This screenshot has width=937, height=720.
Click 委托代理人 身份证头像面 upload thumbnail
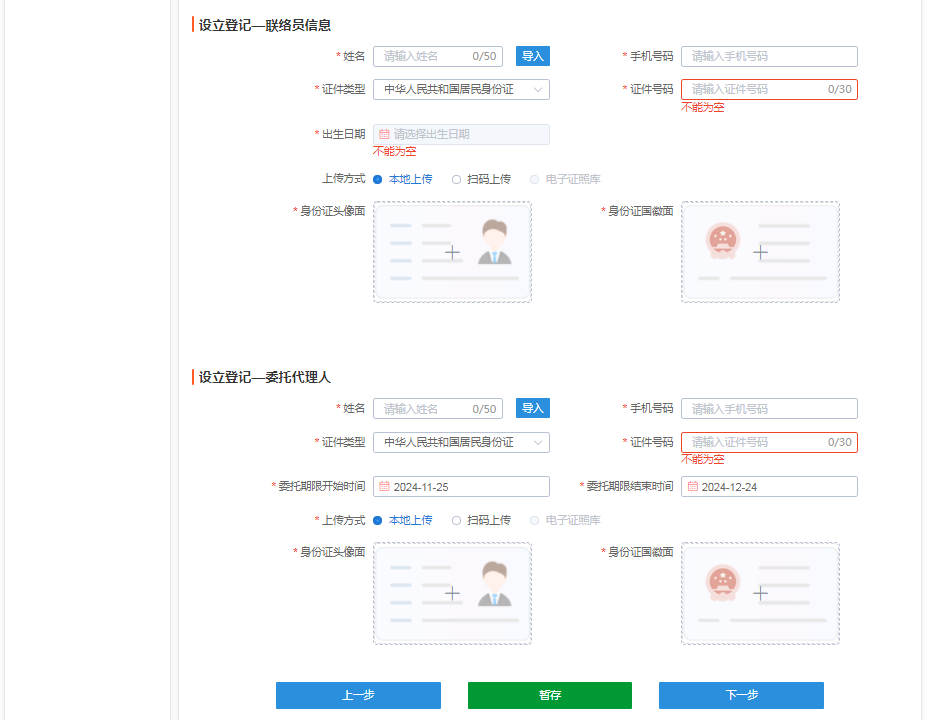(452, 593)
